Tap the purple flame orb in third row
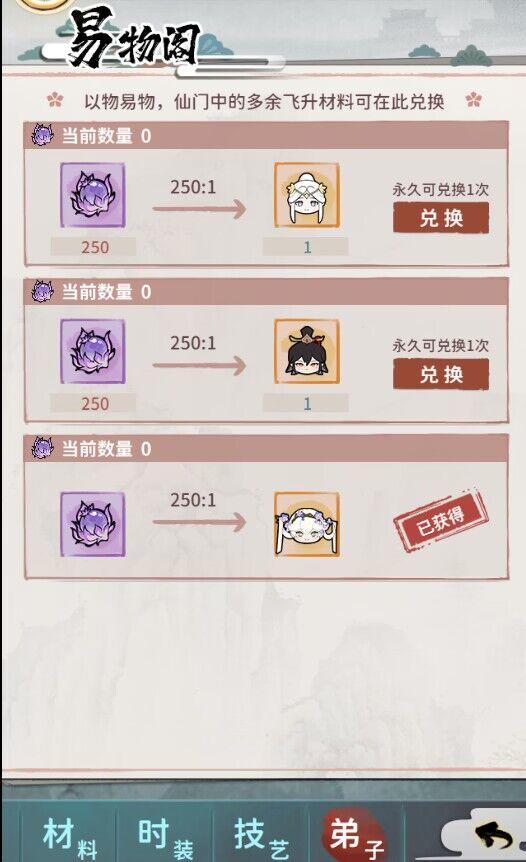The width and height of the screenshot is (526, 862). 92,524
